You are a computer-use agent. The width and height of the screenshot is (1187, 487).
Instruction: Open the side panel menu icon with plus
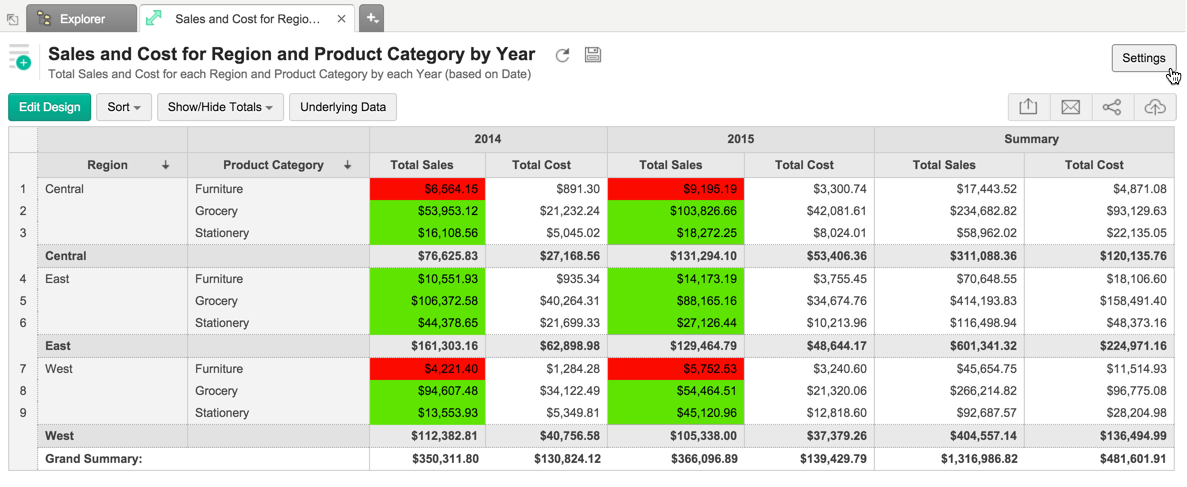point(20,58)
